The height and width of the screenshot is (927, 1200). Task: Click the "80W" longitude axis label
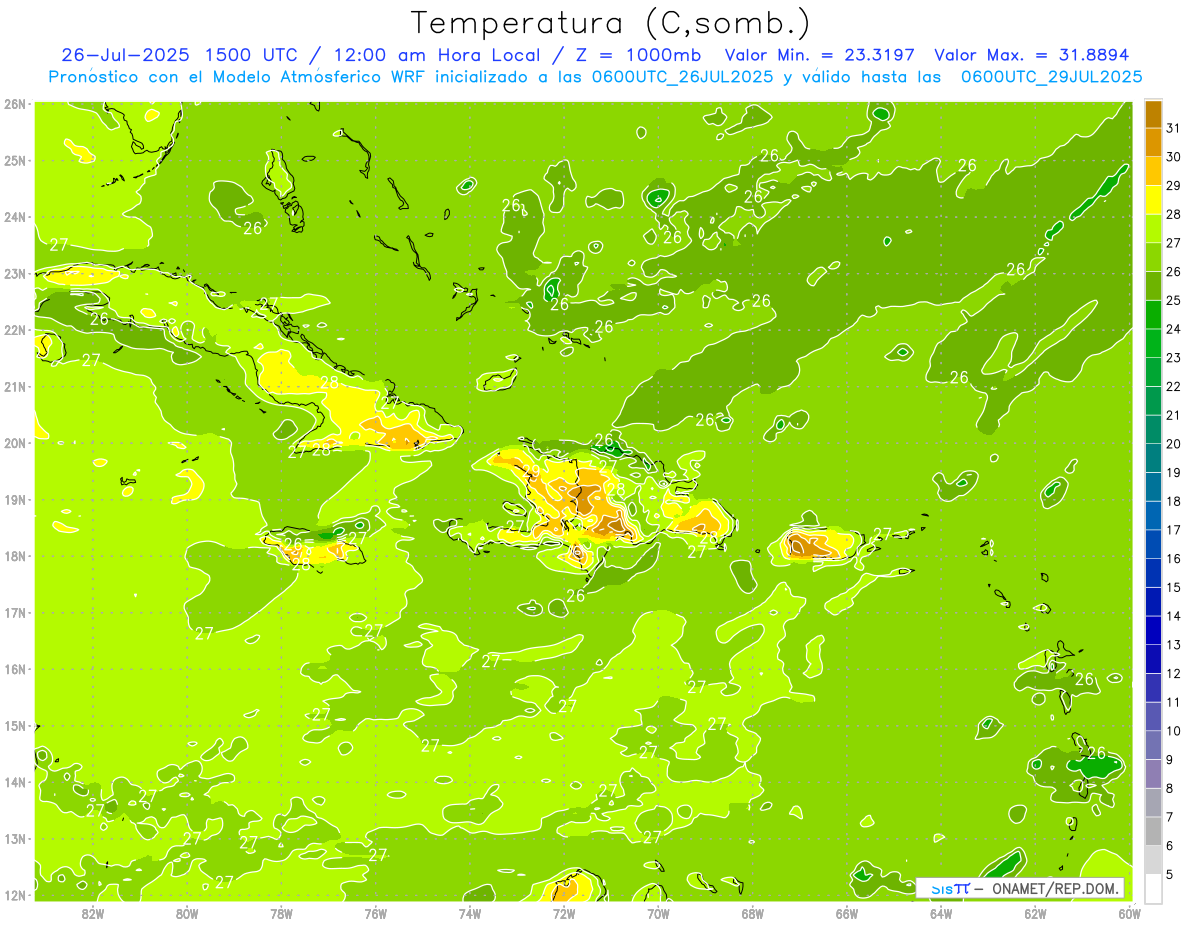tap(186, 913)
